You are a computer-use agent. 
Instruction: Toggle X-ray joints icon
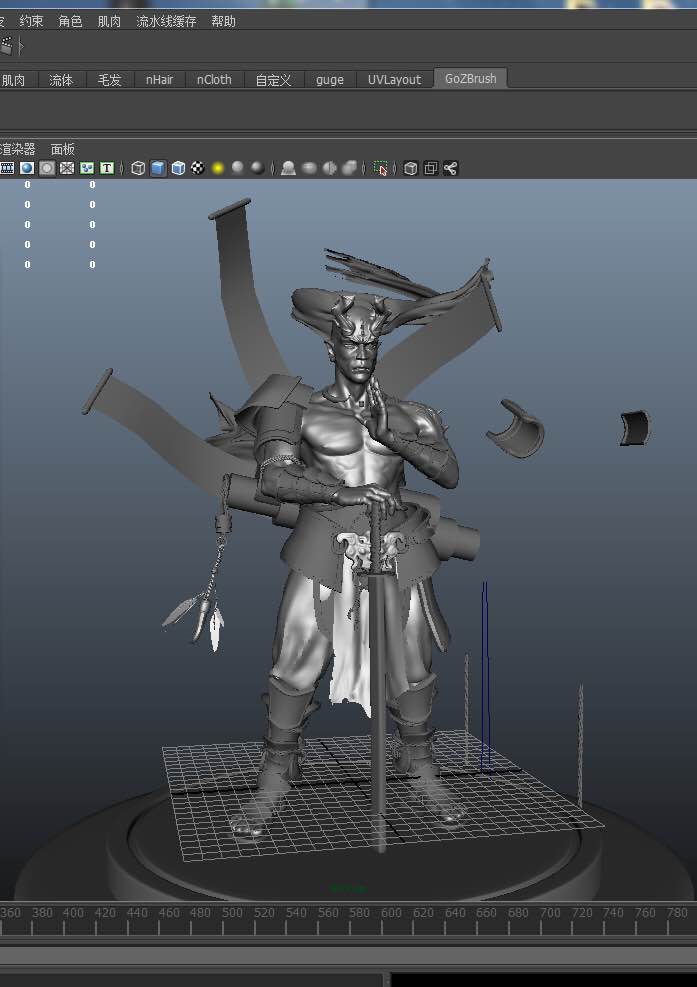450,168
